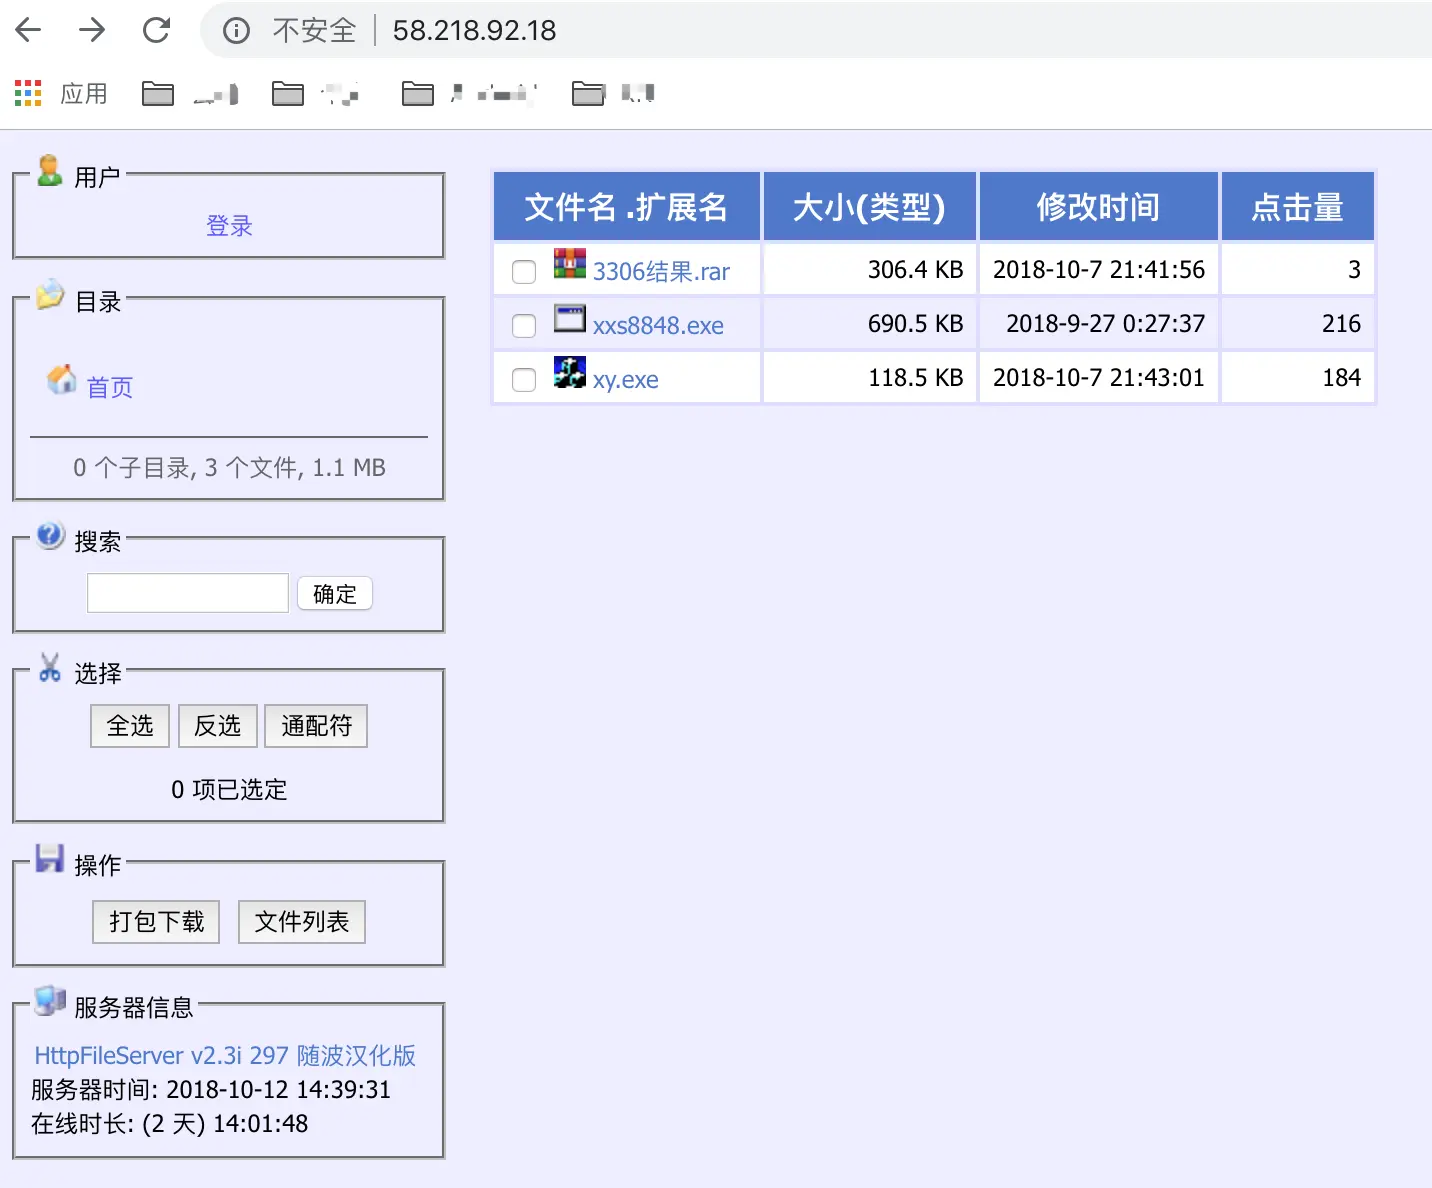Download the 3306结果.rar file link
The width and height of the screenshot is (1432, 1188).
pyautogui.click(x=661, y=272)
